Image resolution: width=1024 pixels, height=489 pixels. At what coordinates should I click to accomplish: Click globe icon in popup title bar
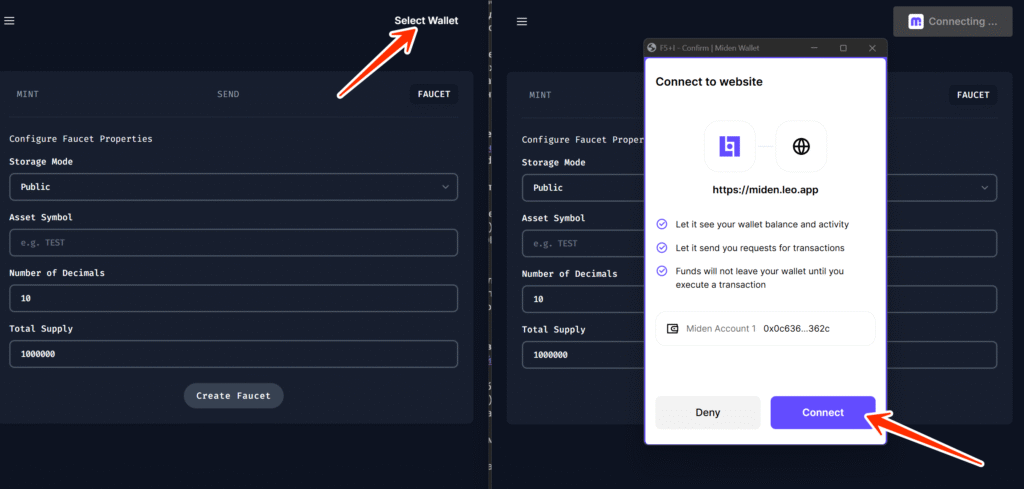click(x=650, y=48)
